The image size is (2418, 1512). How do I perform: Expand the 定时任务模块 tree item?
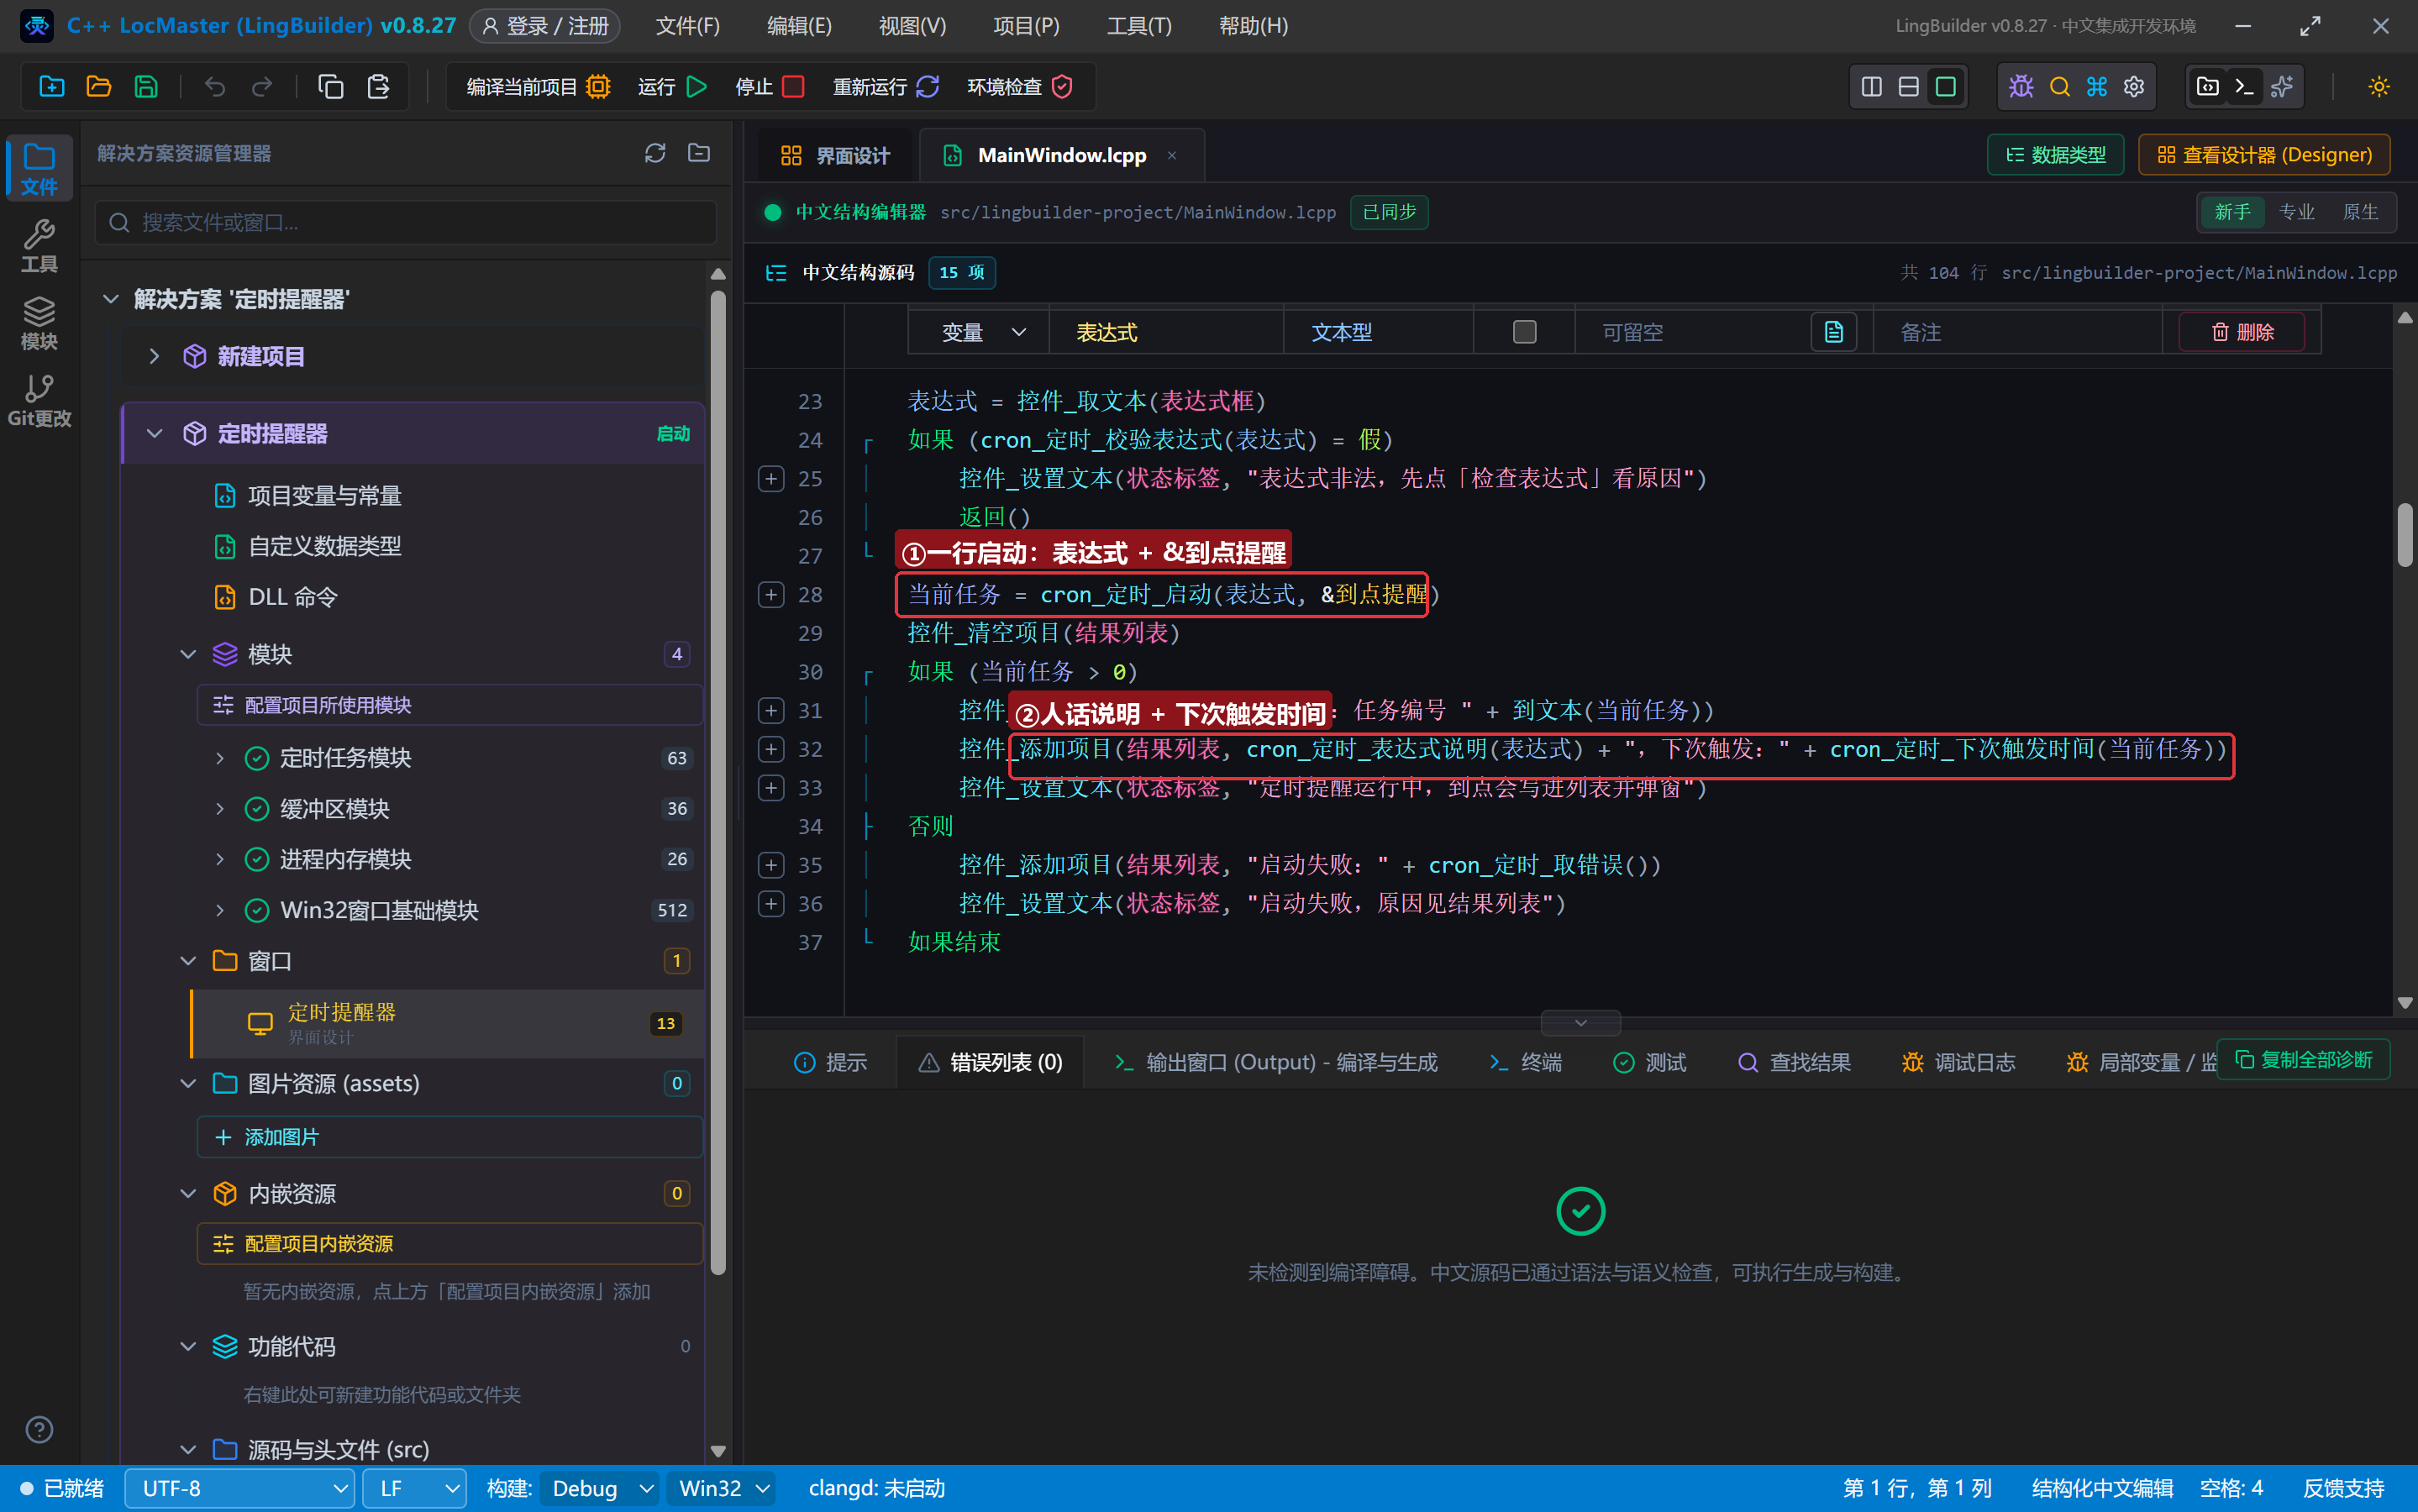[x=219, y=758]
